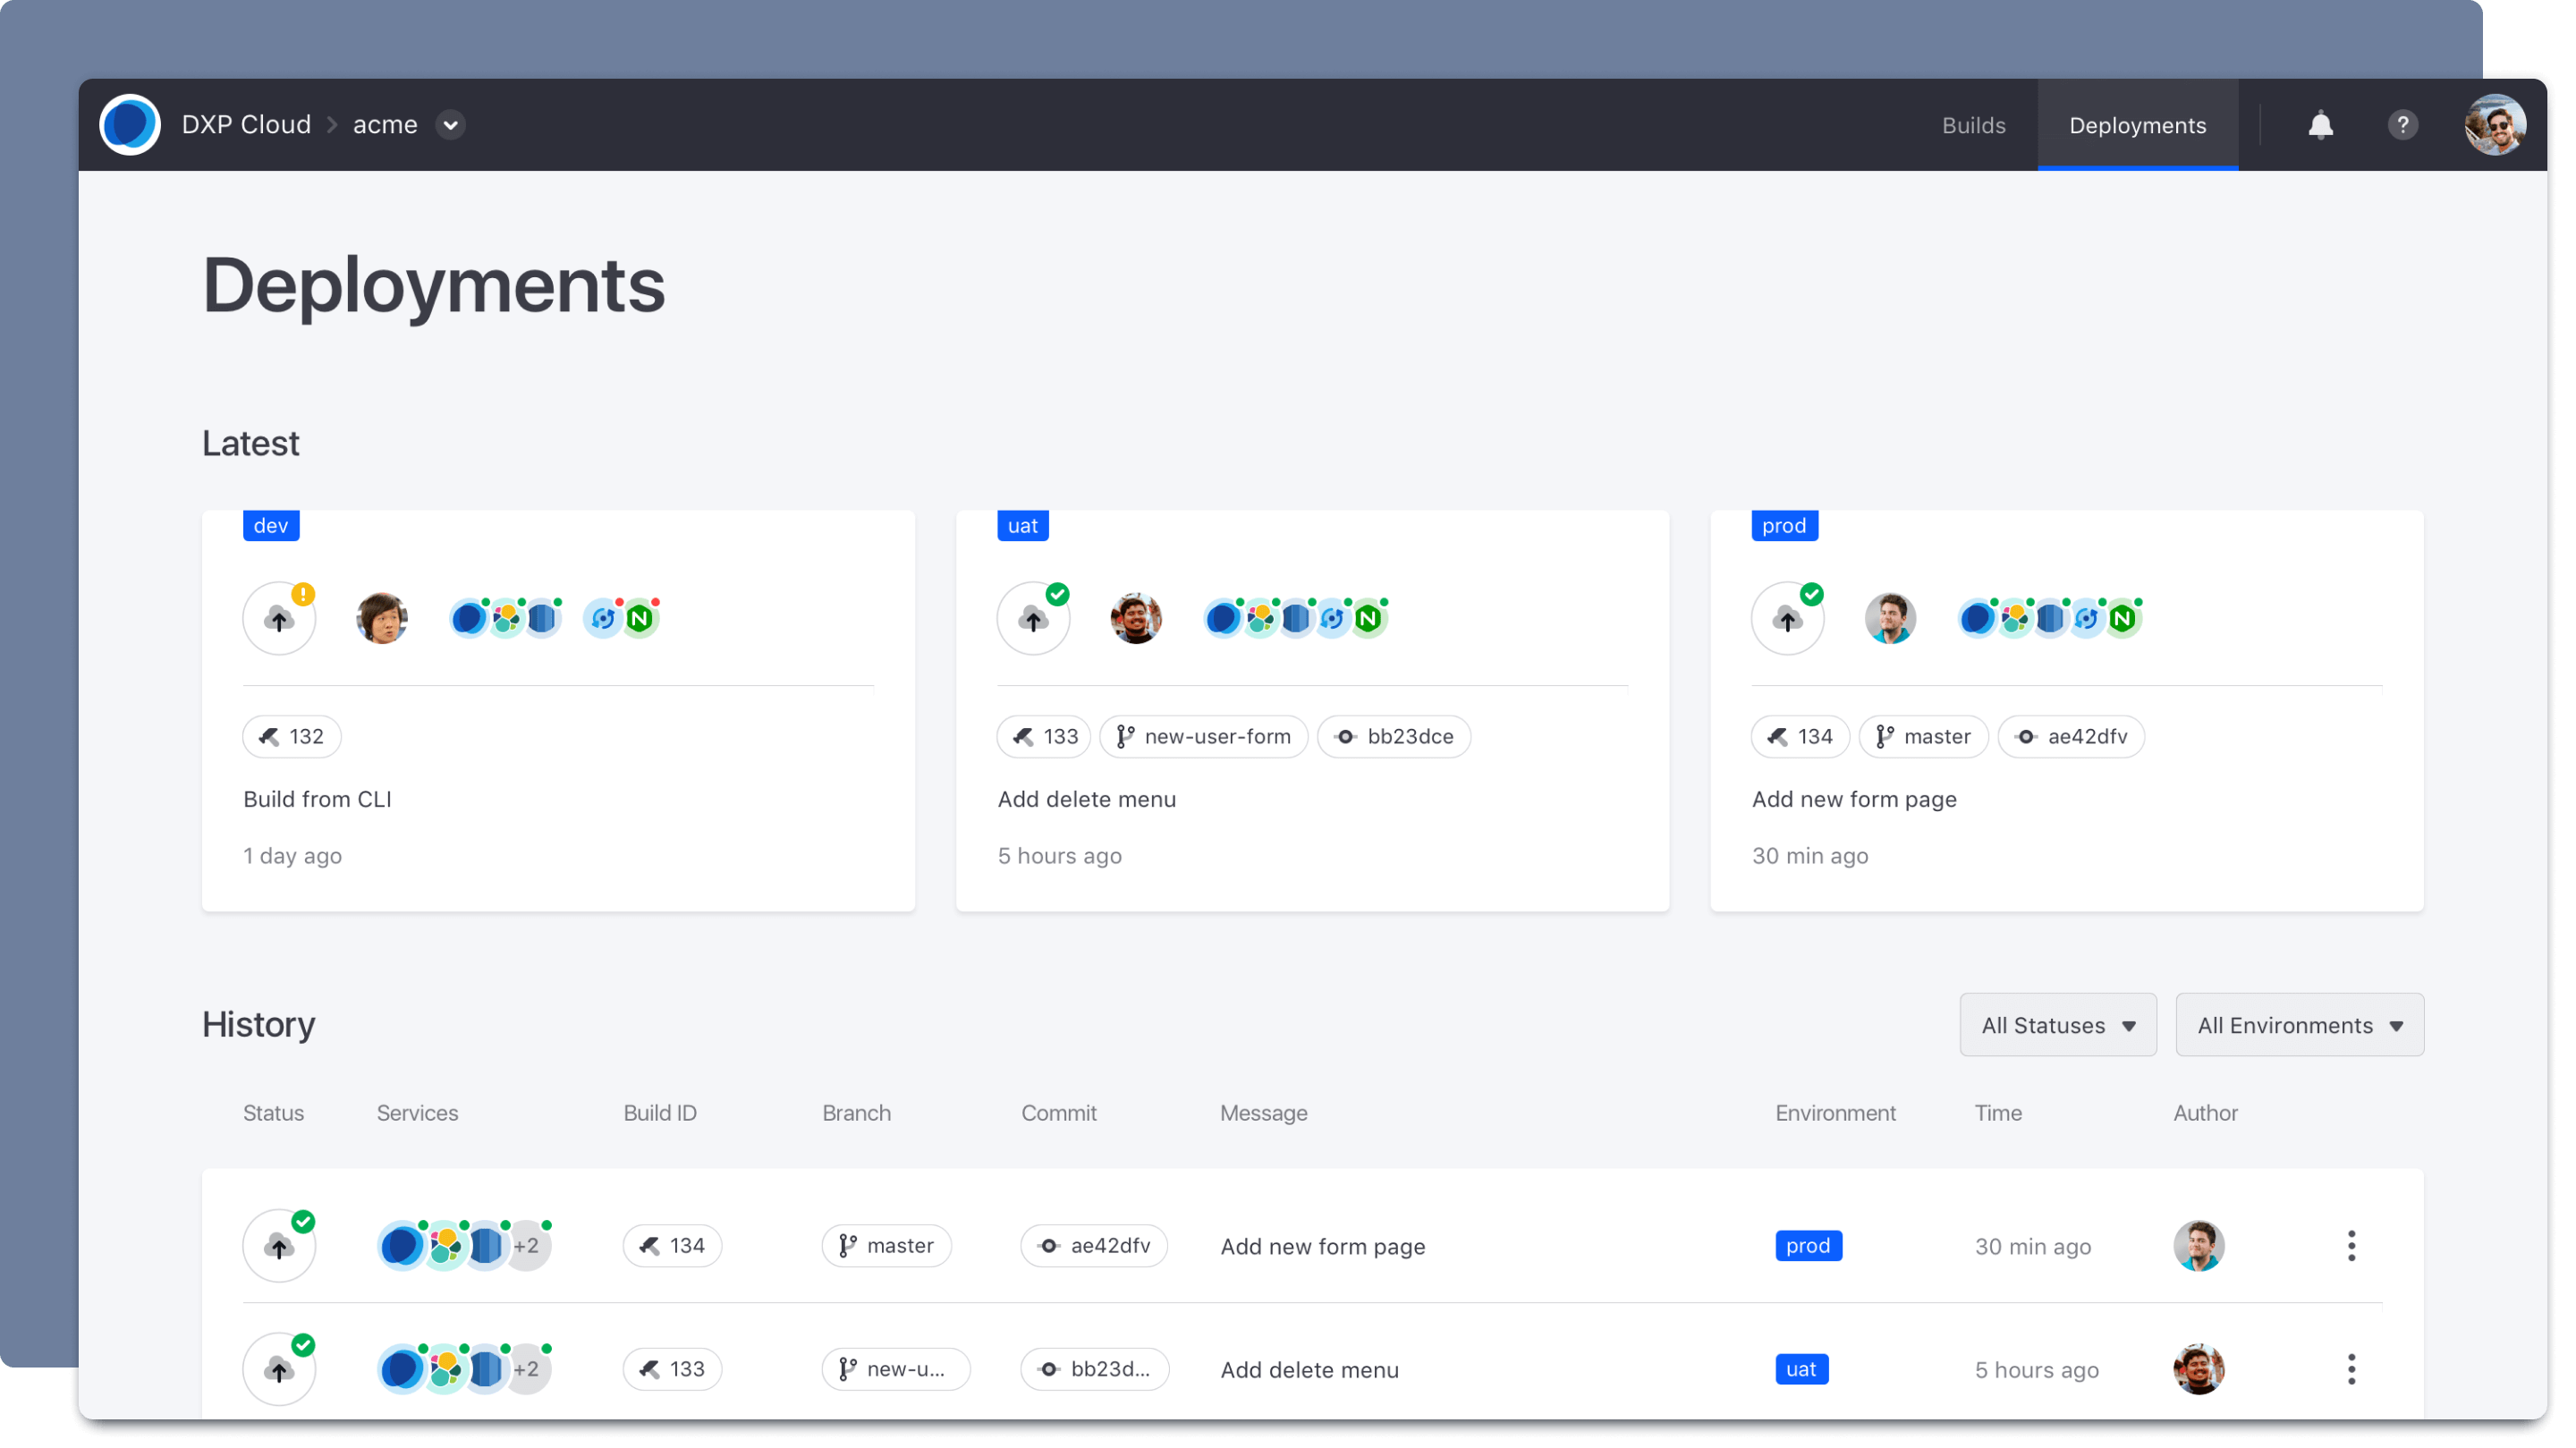
Task: Open the kebab menu for build 133 row
Action: point(2351,1369)
